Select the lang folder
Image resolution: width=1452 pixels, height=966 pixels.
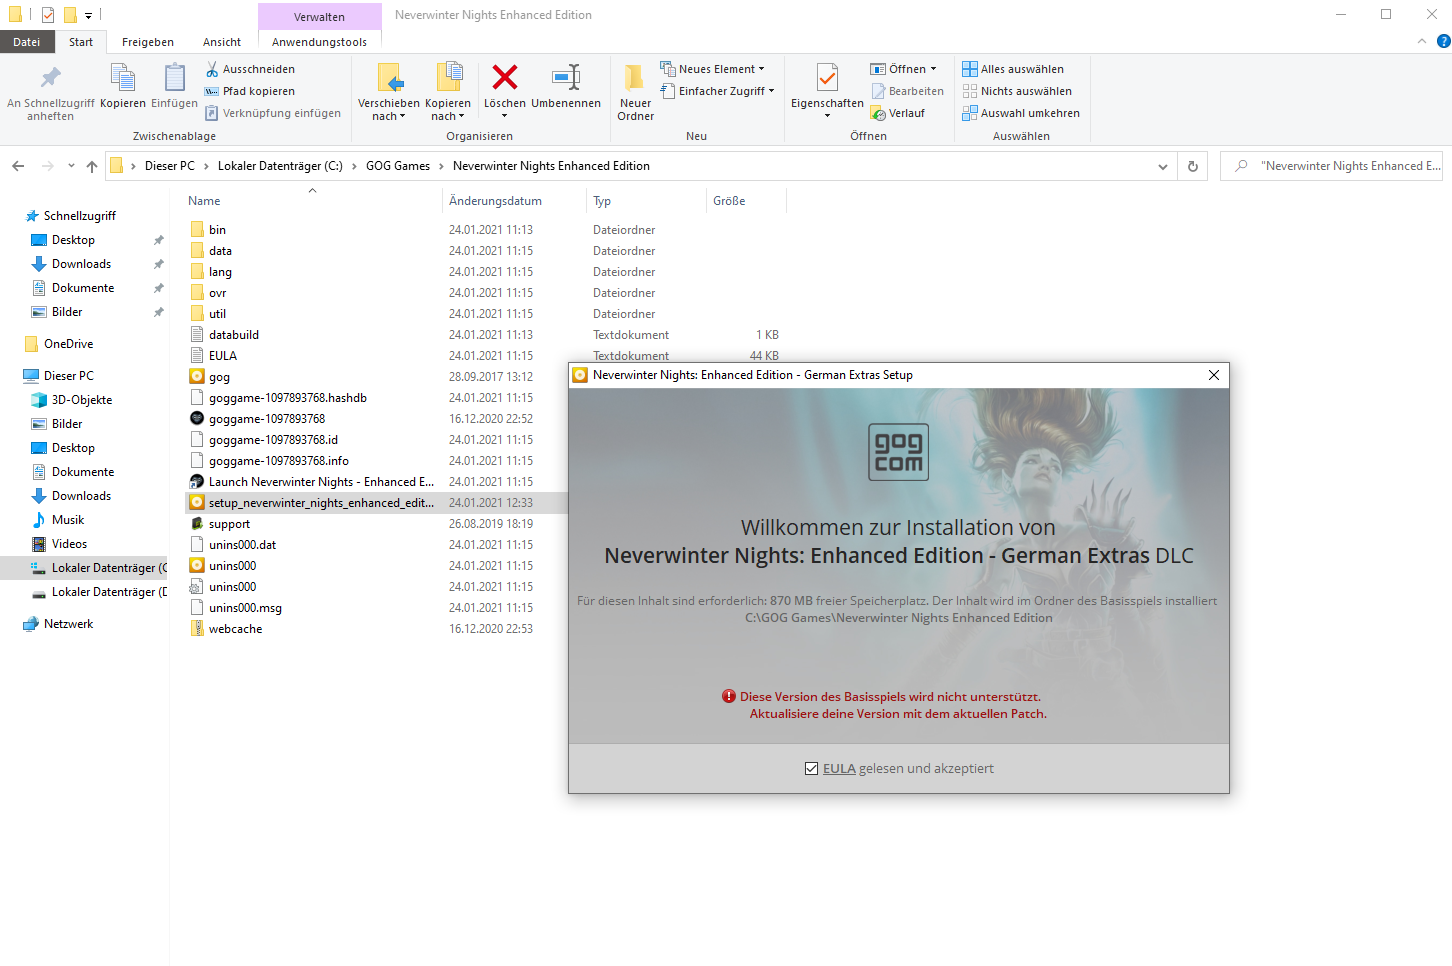(211, 272)
